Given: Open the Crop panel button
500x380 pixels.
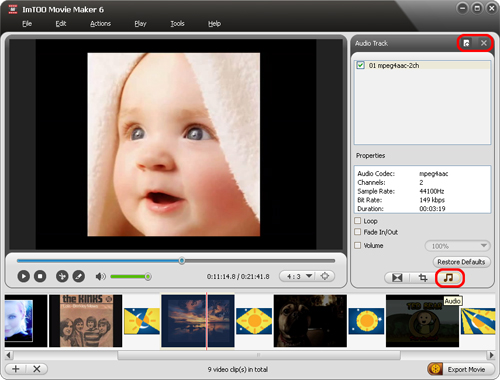Looking at the screenshot, I should coord(423,278).
